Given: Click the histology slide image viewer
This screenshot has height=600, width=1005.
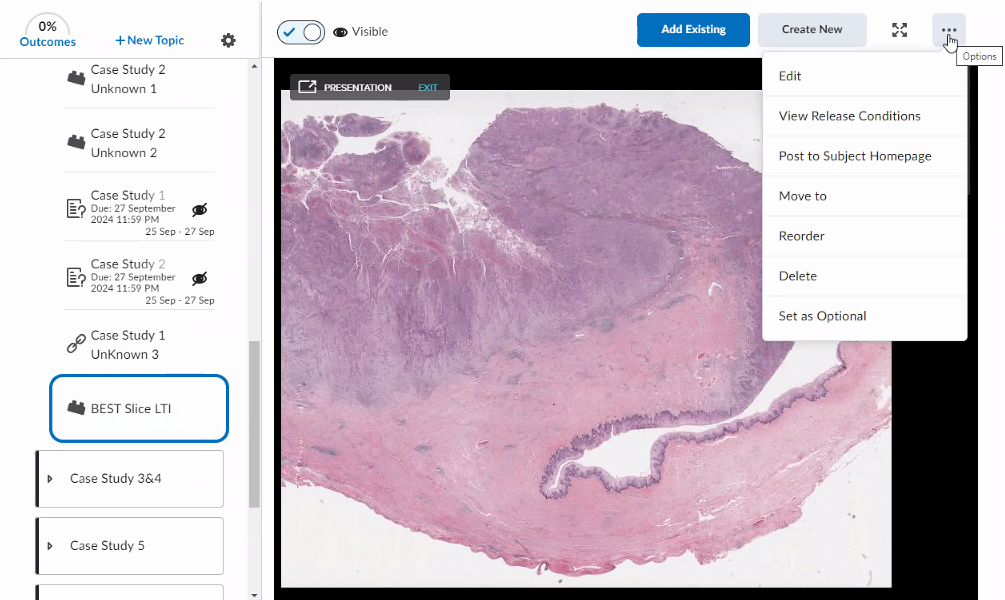Looking at the screenshot, I should click(586, 338).
